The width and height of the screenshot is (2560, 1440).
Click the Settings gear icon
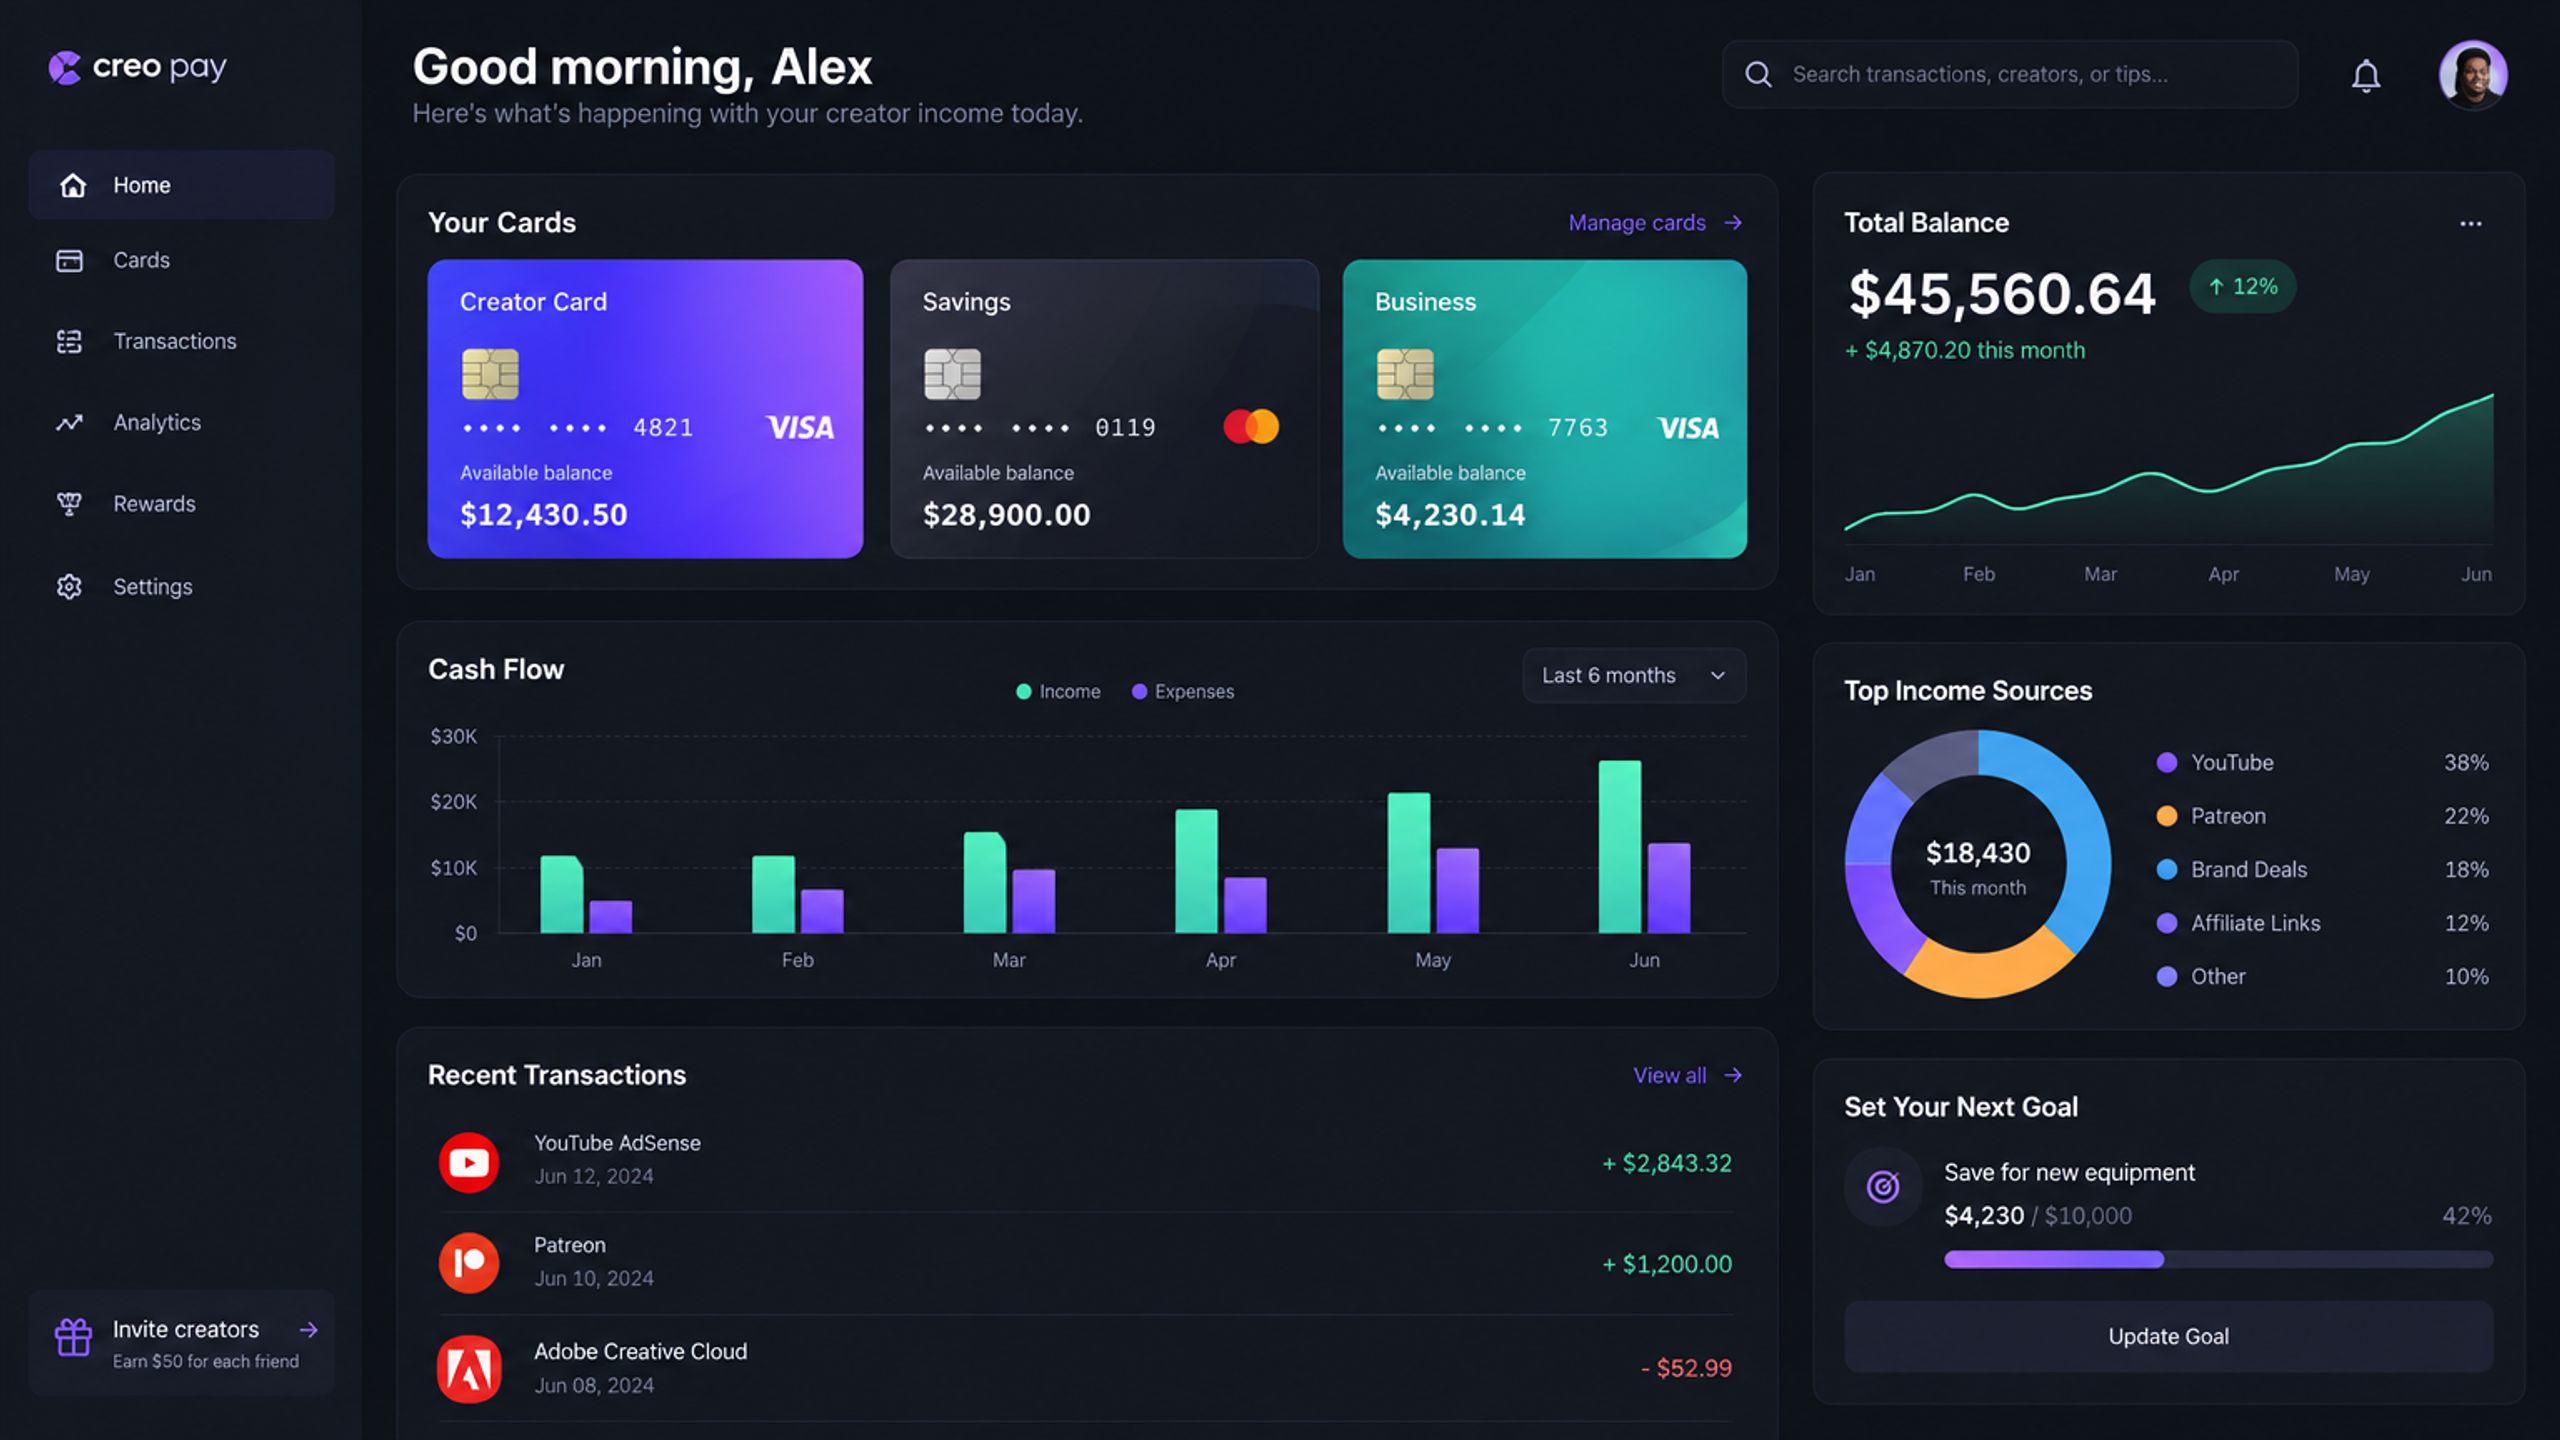(x=69, y=586)
